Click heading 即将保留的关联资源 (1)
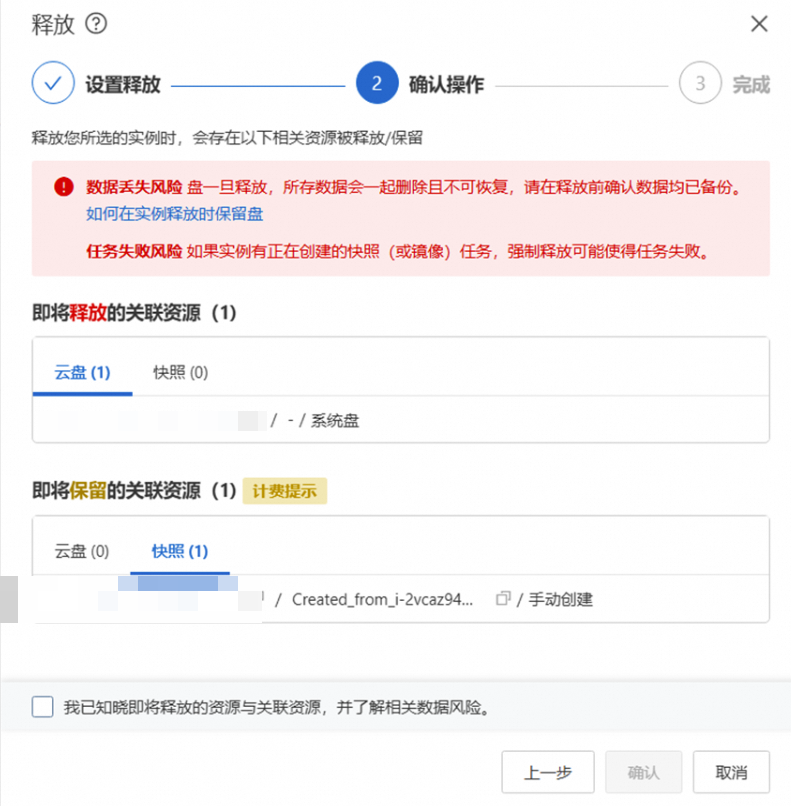791x806 pixels. (x=134, y=491)
